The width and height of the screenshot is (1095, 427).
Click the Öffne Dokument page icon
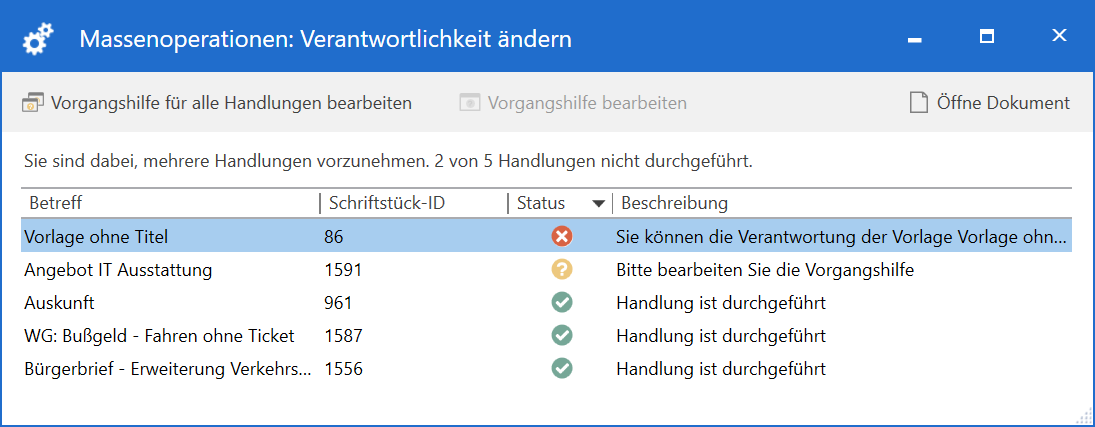point(918,103)
